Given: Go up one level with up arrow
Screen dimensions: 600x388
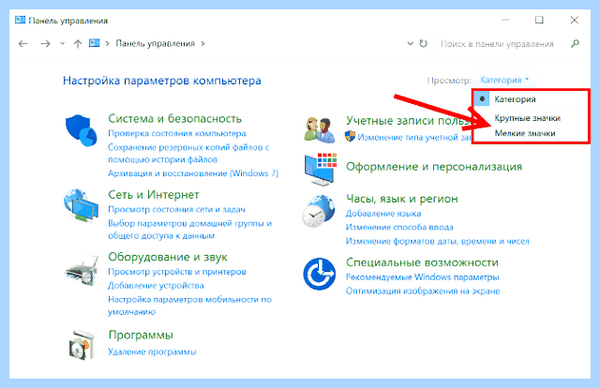Looking at the screenshot, I should click(x=78, y=44).
